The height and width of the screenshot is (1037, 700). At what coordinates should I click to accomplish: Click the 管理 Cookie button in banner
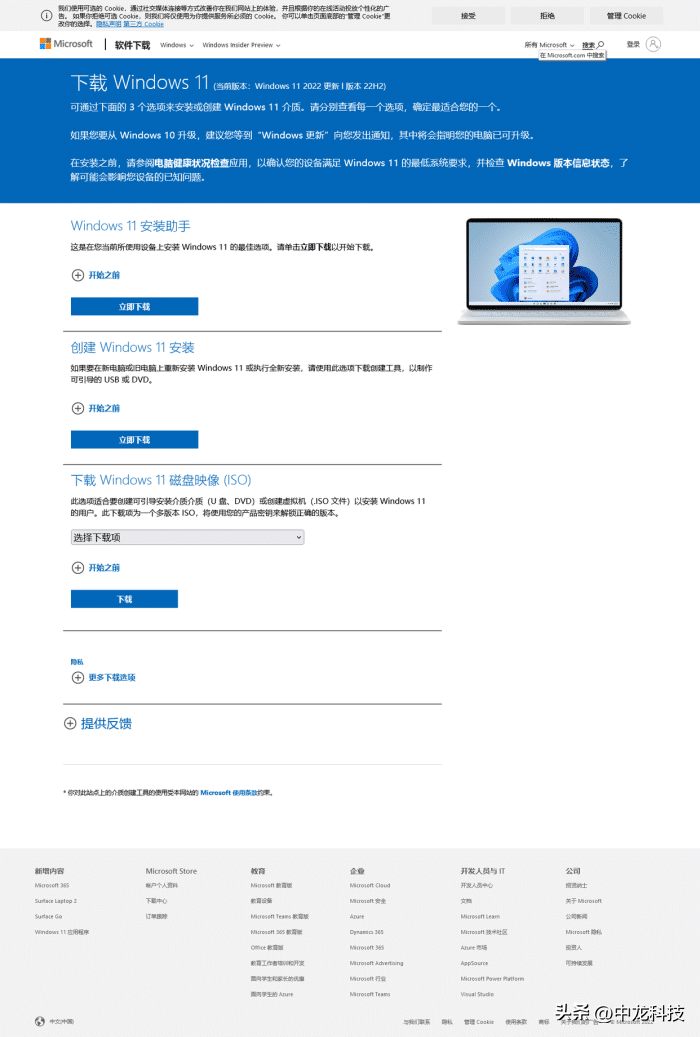pyautogui.click(x=626, y=15)
